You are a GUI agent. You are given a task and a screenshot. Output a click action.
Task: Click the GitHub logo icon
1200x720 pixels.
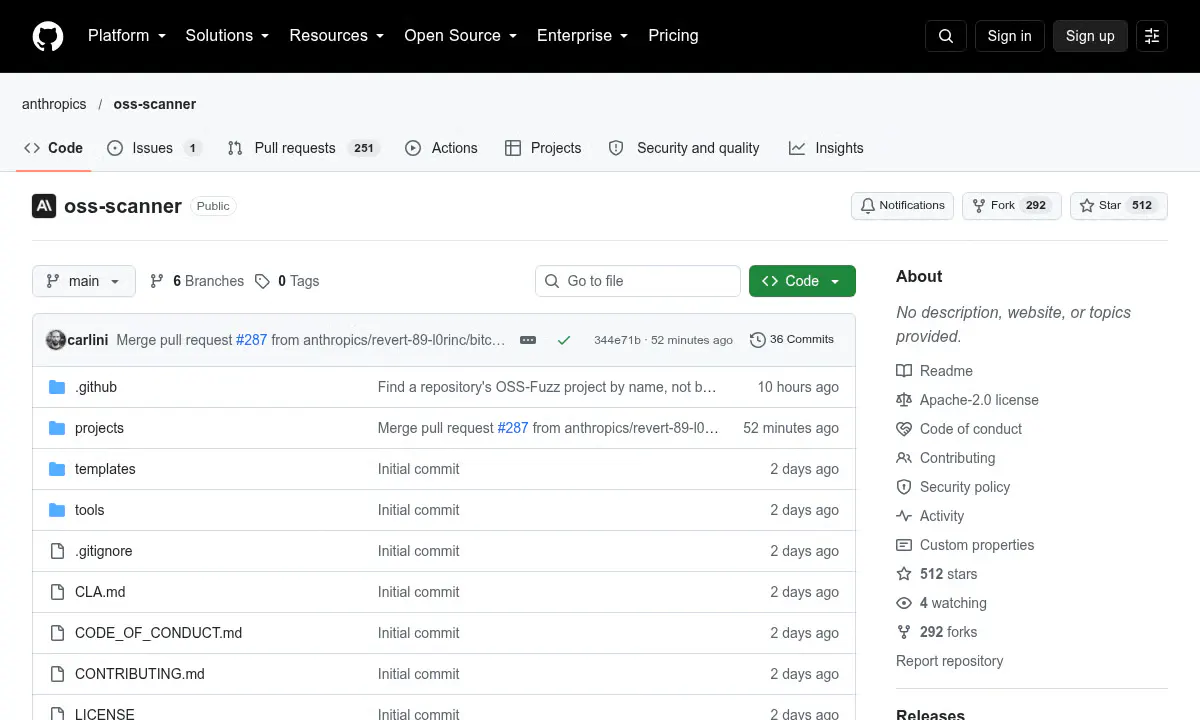(x=48, y=36)
